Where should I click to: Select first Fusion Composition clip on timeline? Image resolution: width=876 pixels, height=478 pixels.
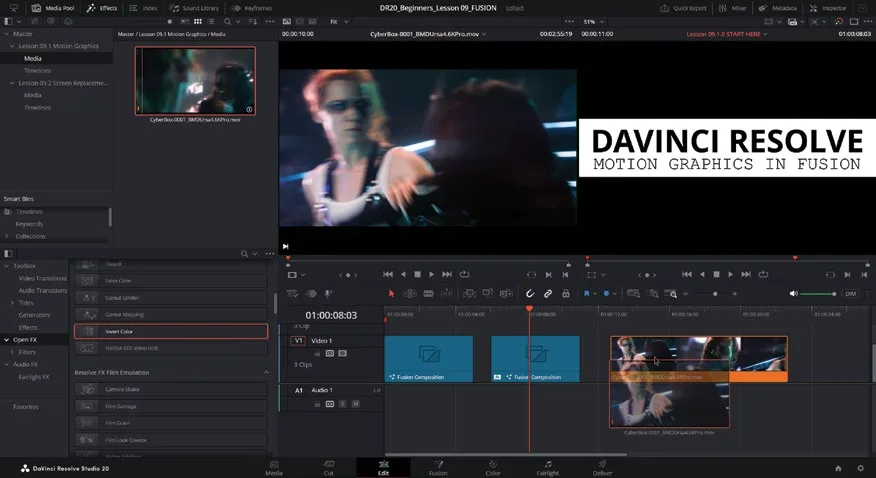tap(429, 358)
